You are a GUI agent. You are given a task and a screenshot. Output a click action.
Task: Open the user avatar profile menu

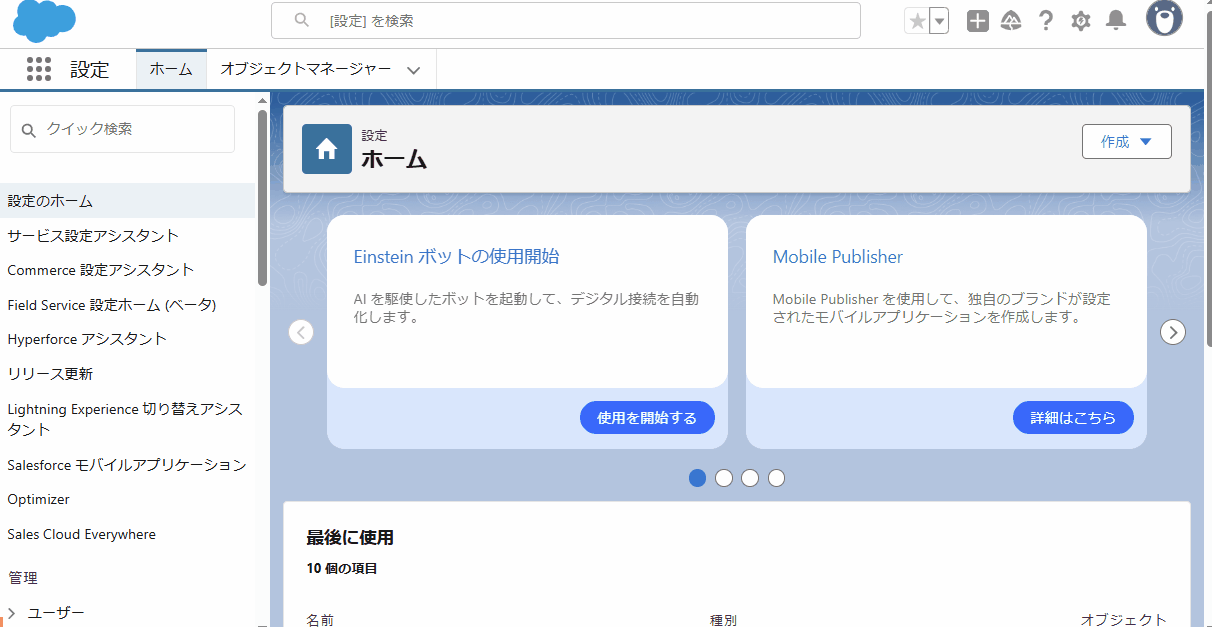point(1164,18)
